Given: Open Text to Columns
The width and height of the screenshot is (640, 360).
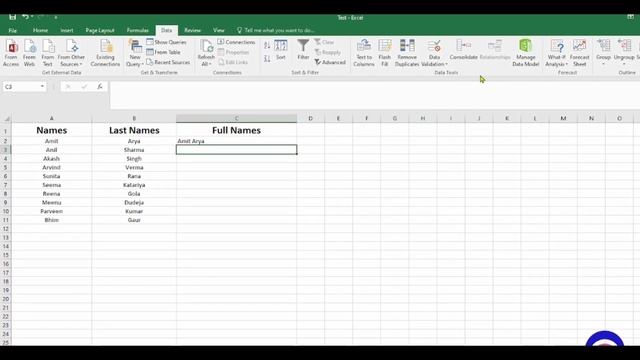Looking at the screenshot, I should [364, 53].
